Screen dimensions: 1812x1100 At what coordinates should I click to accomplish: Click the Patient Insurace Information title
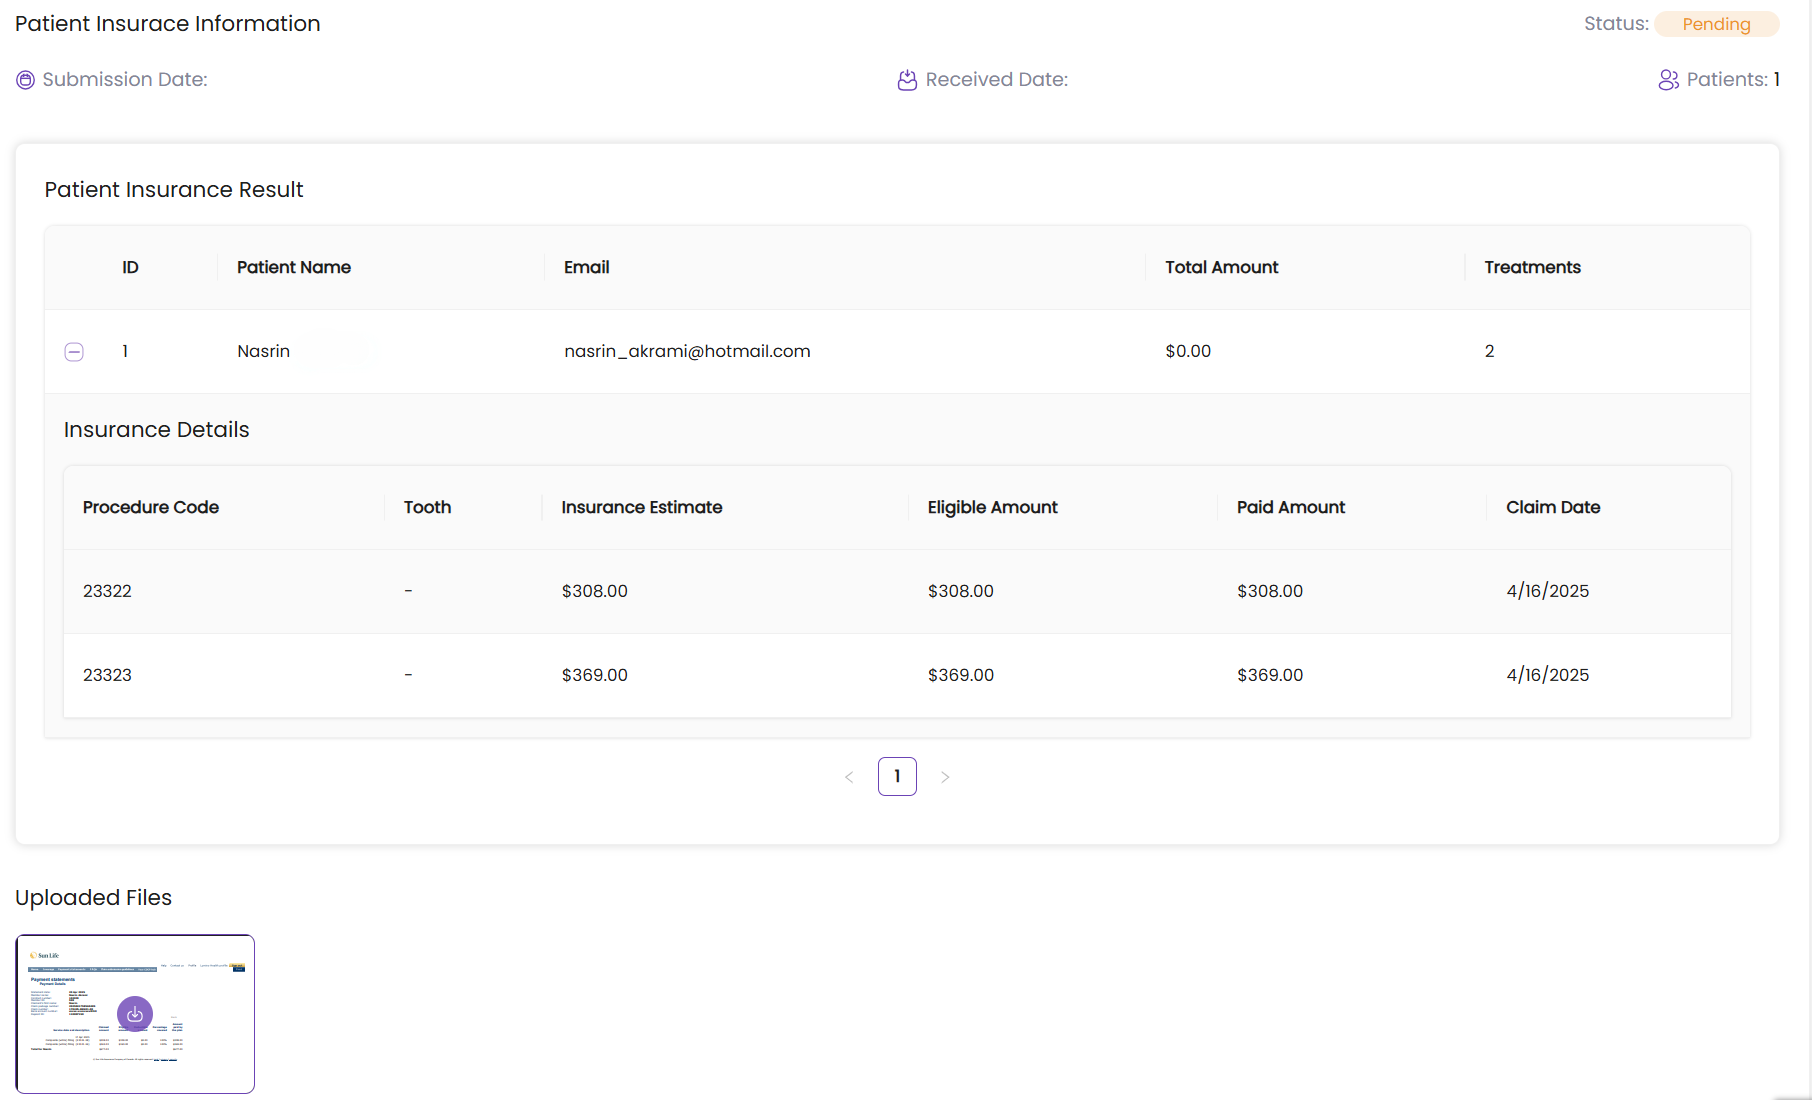pyautogui.click(x=168, y=24)
